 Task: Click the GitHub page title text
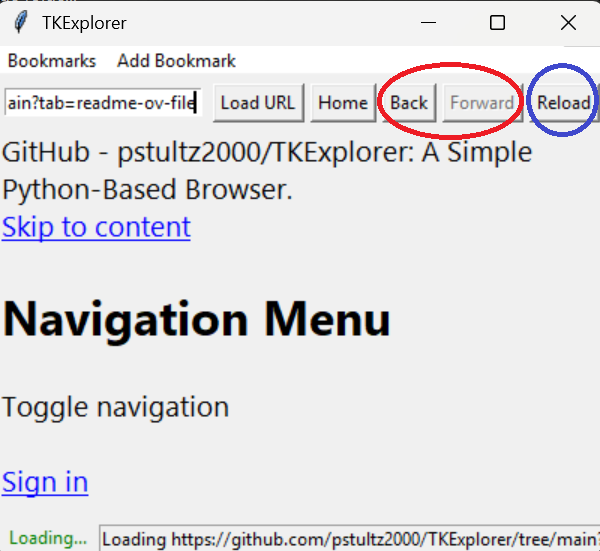coord(267,171)
